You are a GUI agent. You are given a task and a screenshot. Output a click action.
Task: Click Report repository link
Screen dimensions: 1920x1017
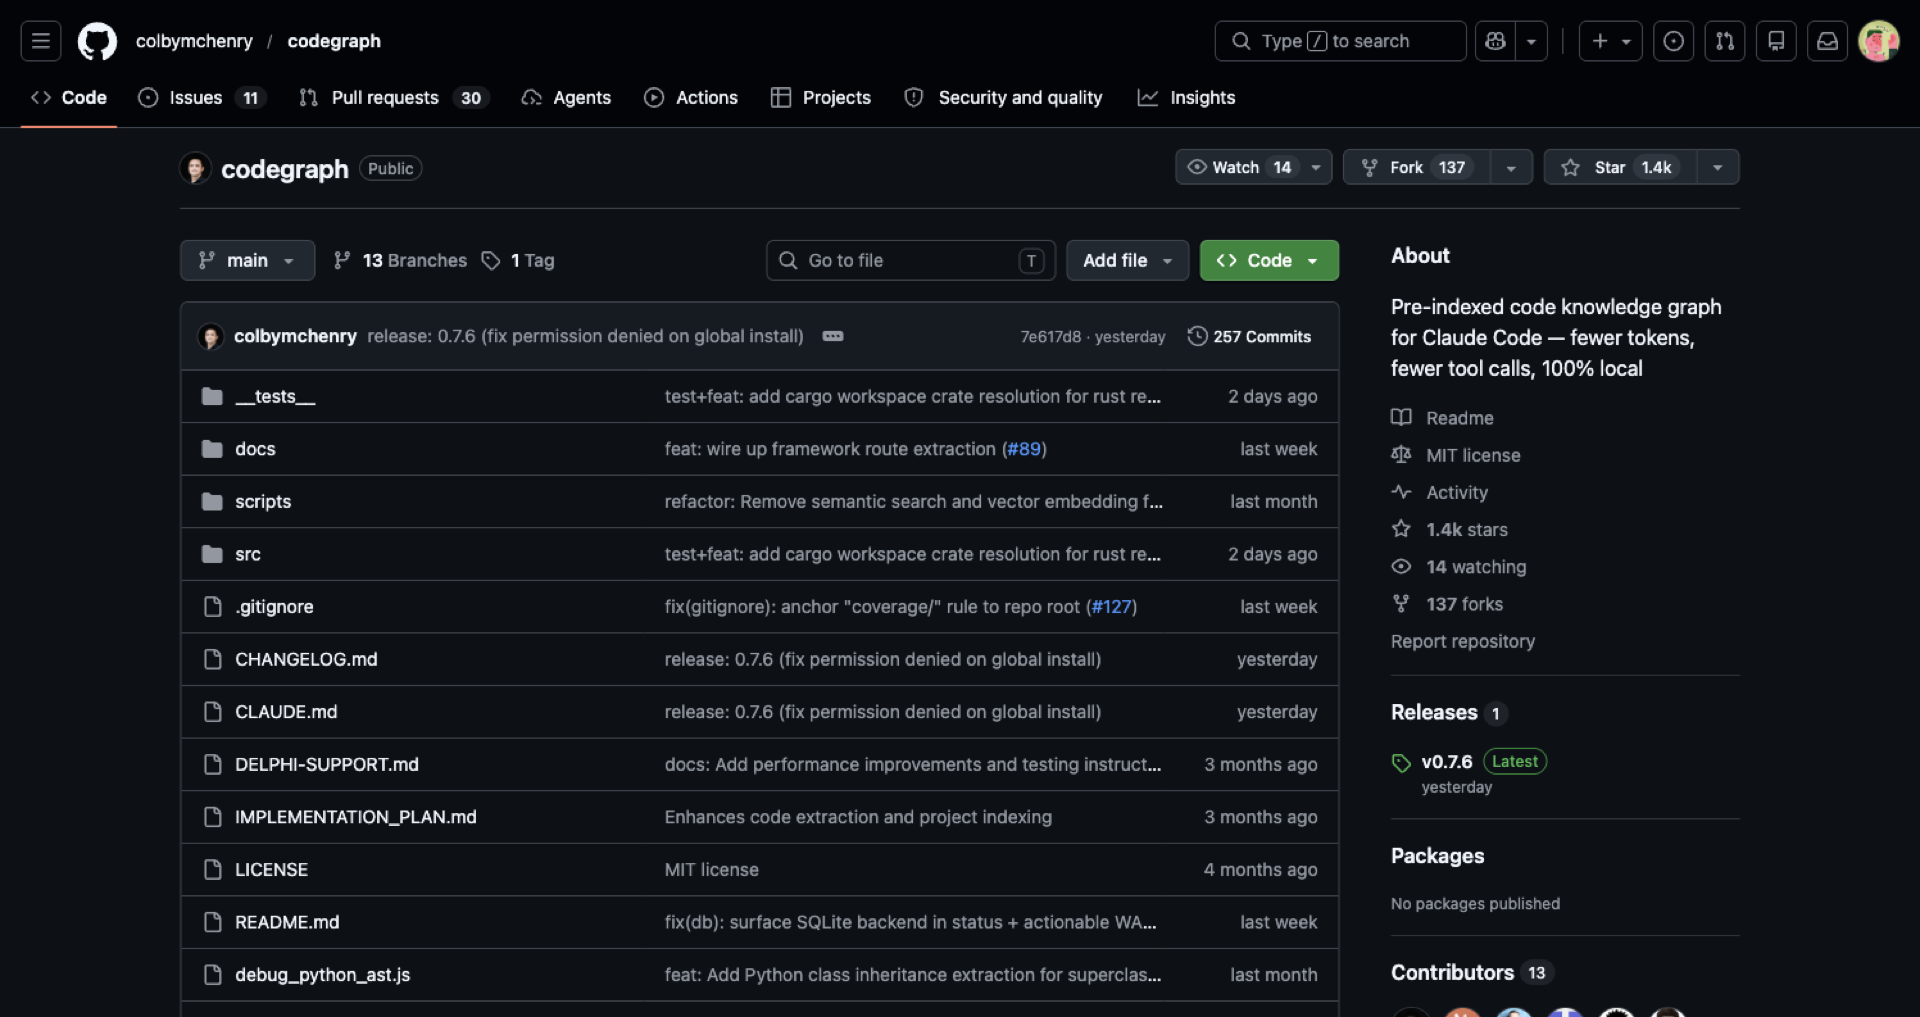point(1462,642)
